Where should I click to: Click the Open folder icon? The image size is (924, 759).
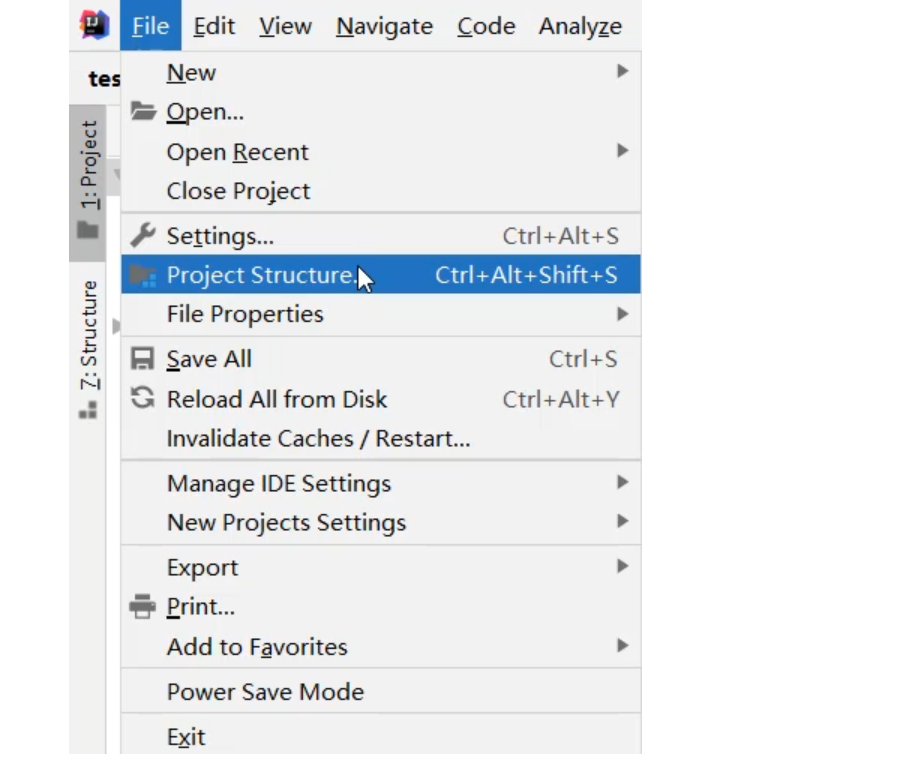pyautogui.click(x=143, y=112)
